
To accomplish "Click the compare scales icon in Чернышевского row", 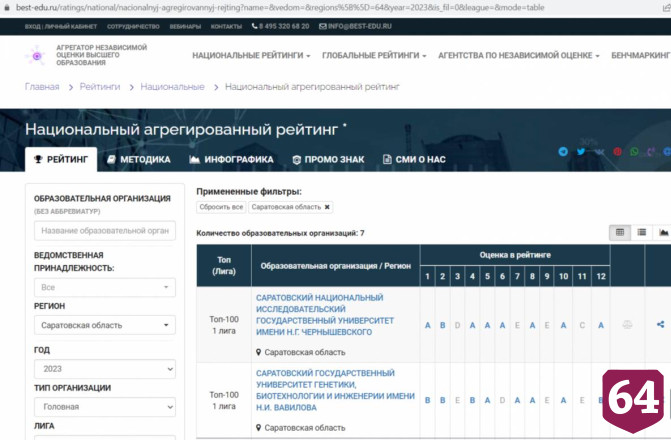I will point(627,325).
